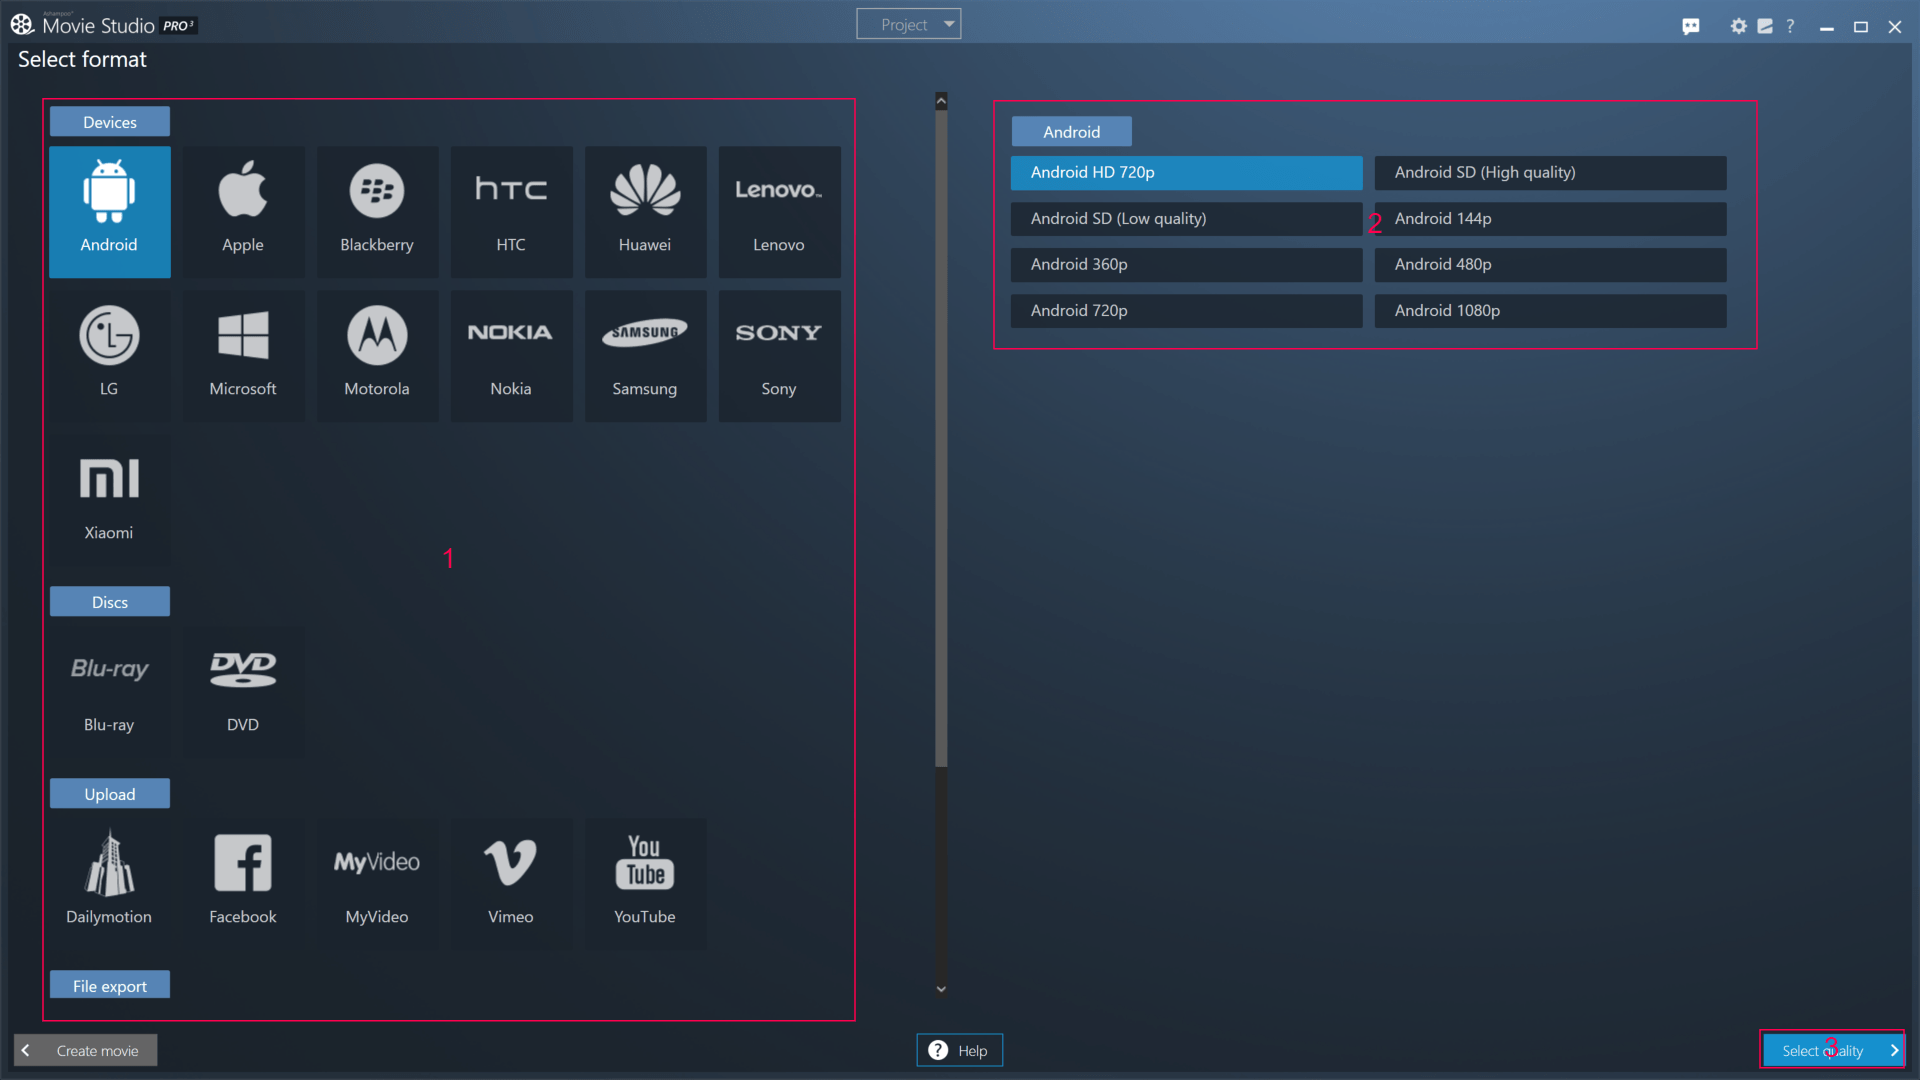Image resolution: width=1920 pixels, height=1080 pixels.
Task: Open the Help button
Action: [x=959, y=1050]
